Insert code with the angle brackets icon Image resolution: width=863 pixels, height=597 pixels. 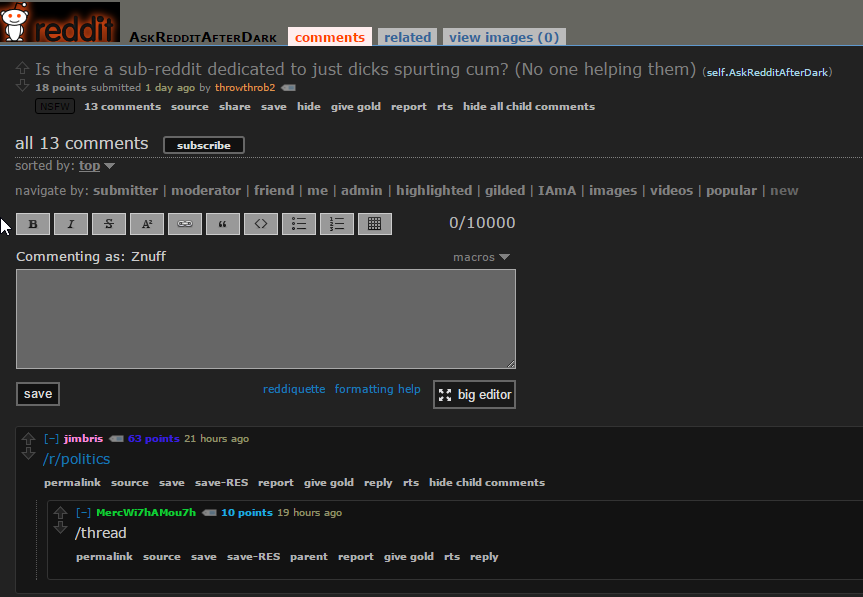coord(261,224)
